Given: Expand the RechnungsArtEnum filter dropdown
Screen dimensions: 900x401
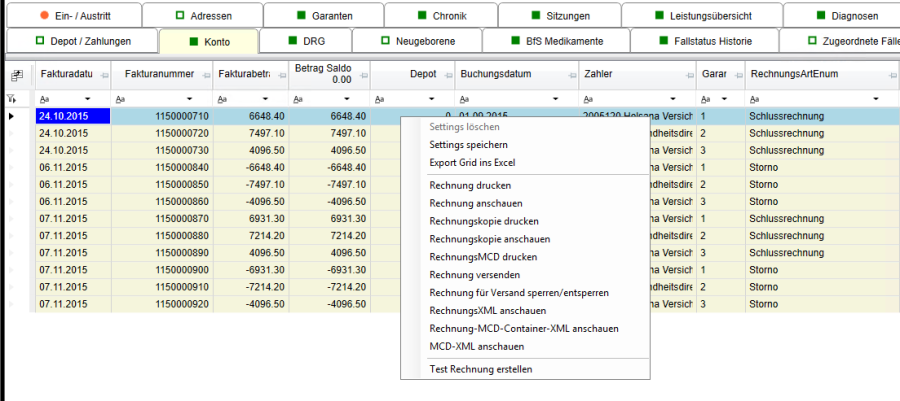Looking at the screenshot, I should coord(875,99).
